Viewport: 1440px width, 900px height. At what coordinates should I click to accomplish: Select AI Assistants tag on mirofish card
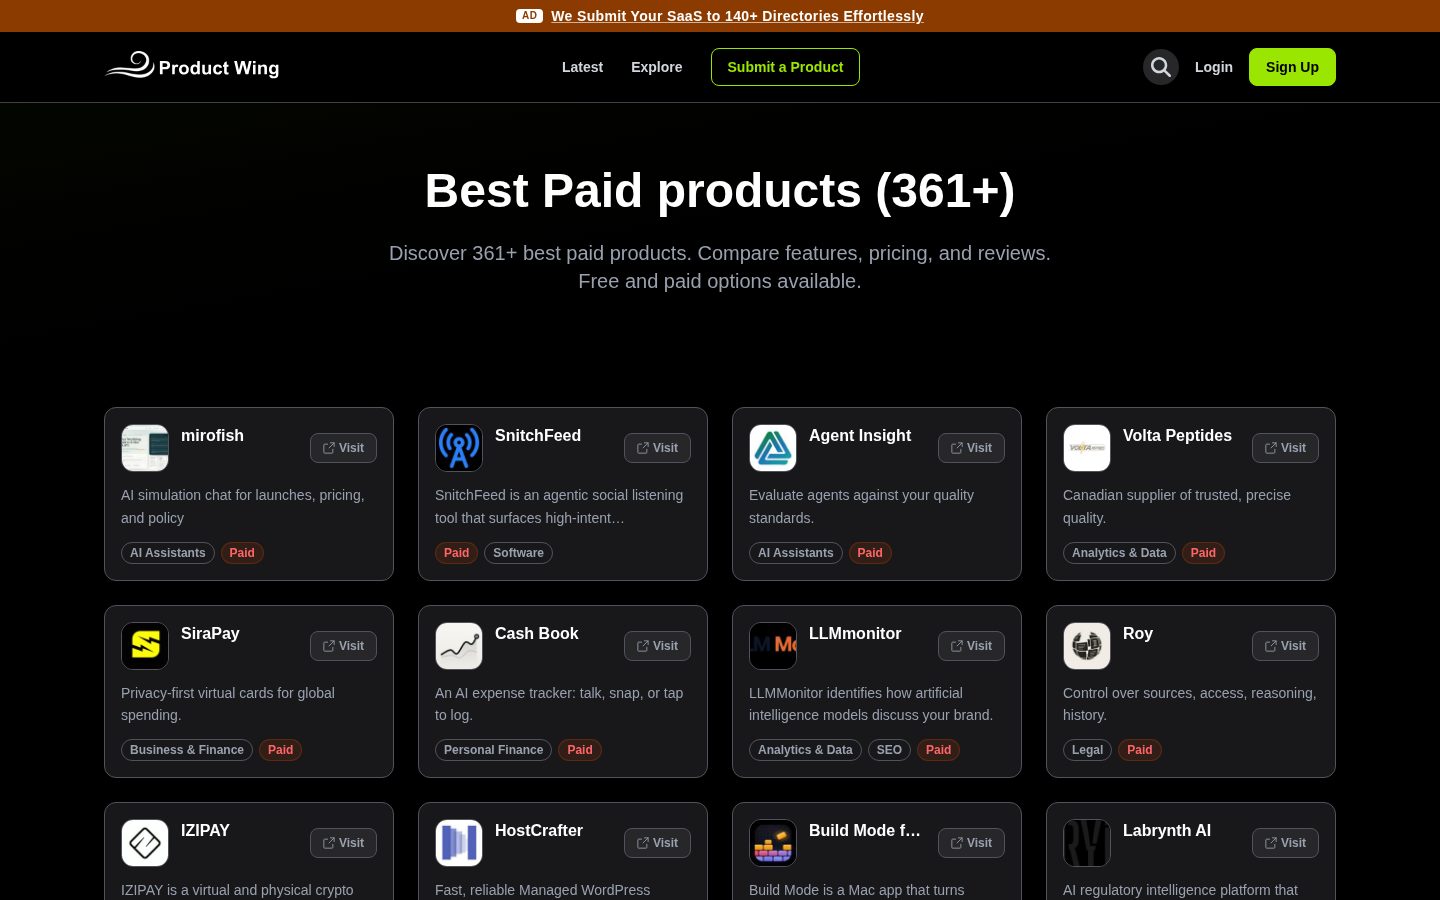168,553
